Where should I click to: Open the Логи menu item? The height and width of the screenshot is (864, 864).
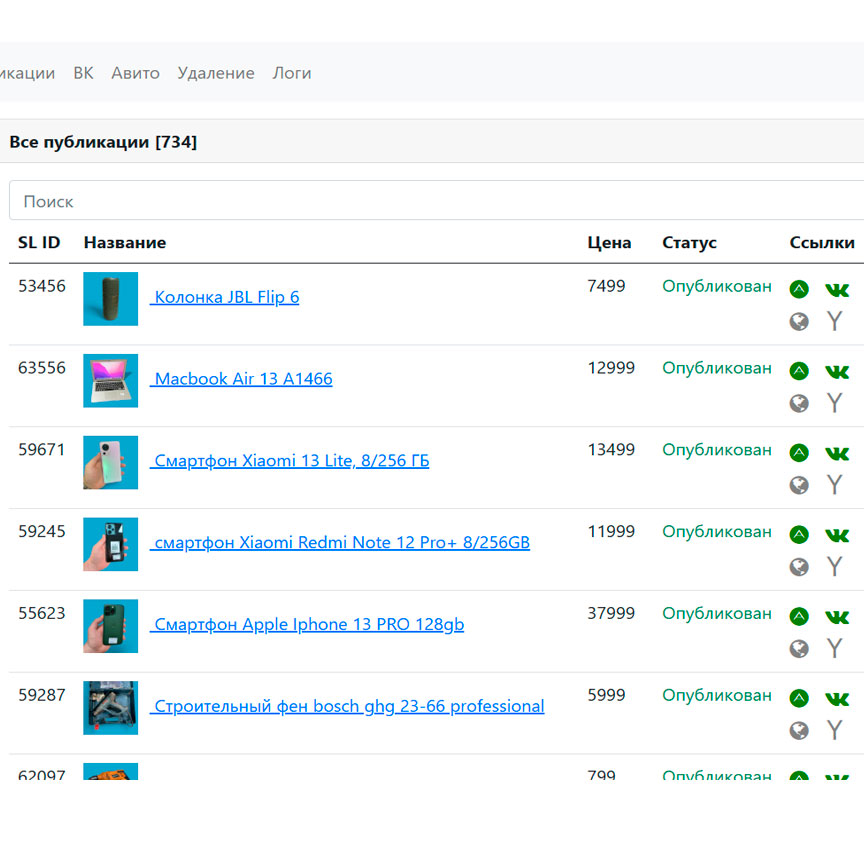(x=292, y=73)
